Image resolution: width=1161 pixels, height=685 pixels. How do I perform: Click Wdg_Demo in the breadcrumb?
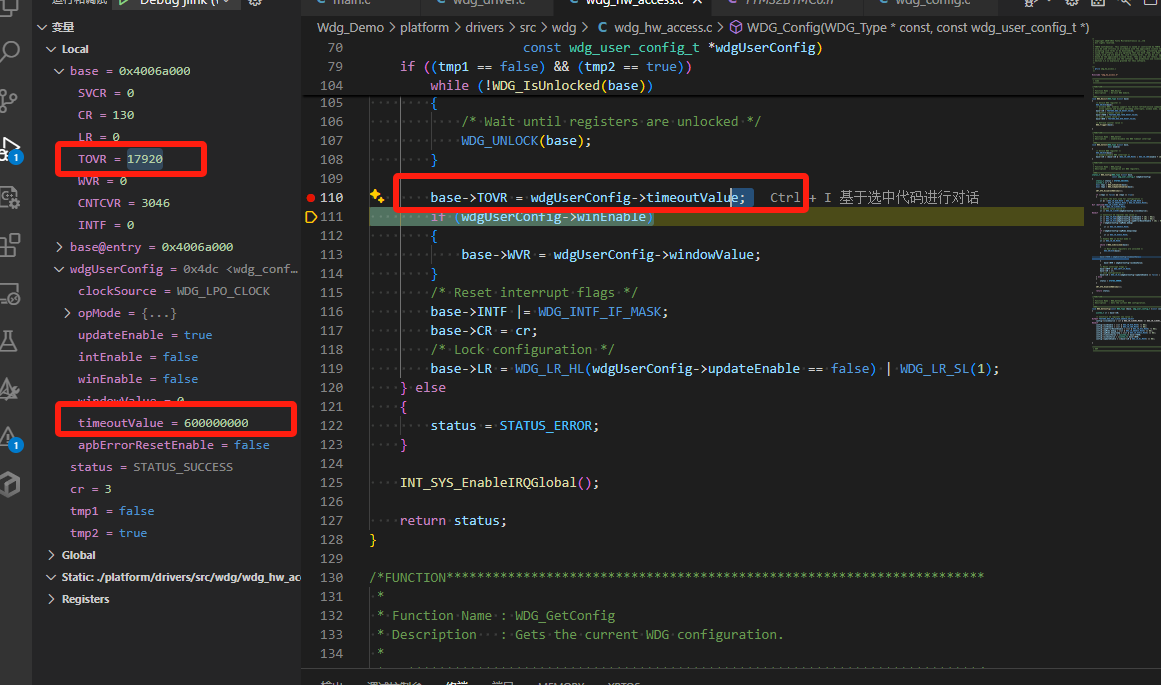click(x=350, y=27)
